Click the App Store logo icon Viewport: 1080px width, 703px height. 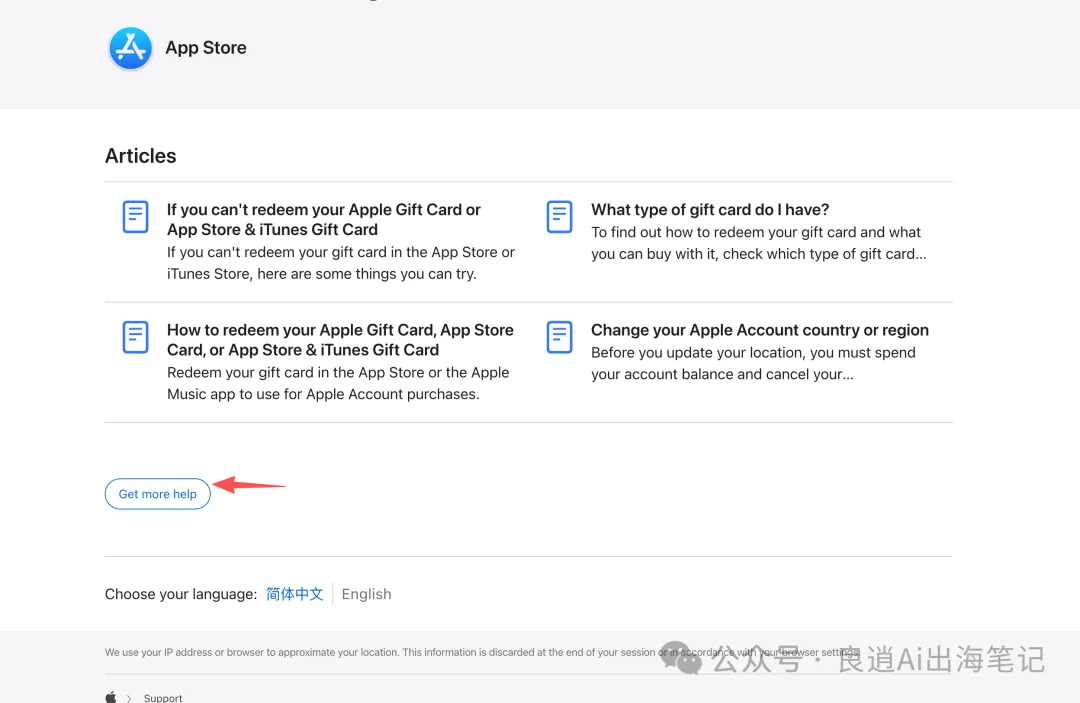point(130,48)
